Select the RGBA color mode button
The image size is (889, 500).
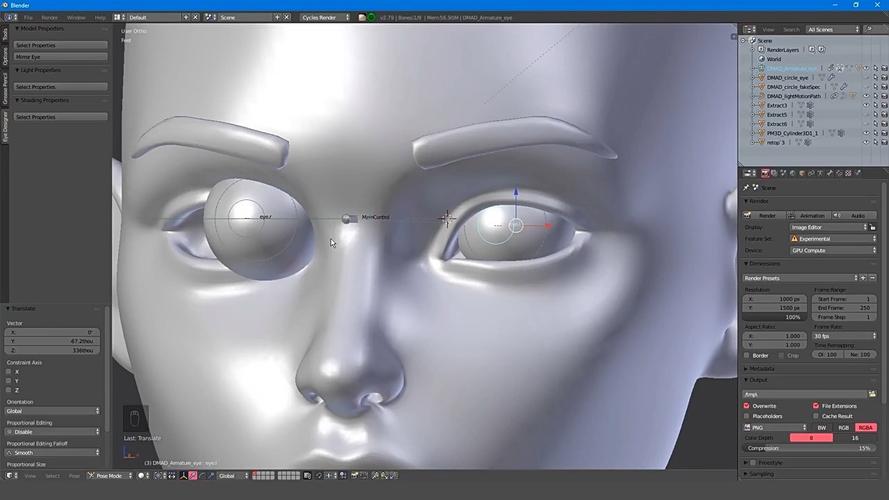click(865, 427)
